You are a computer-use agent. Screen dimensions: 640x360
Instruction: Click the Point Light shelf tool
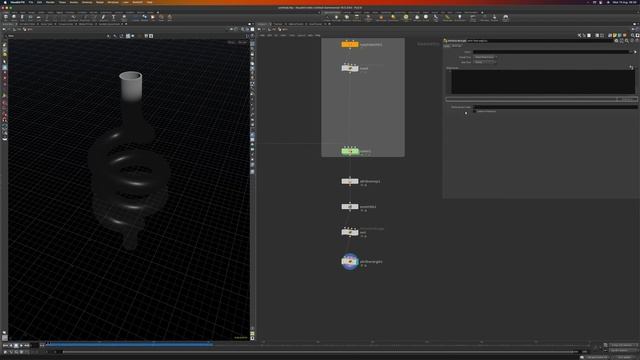tap(336, 18)
